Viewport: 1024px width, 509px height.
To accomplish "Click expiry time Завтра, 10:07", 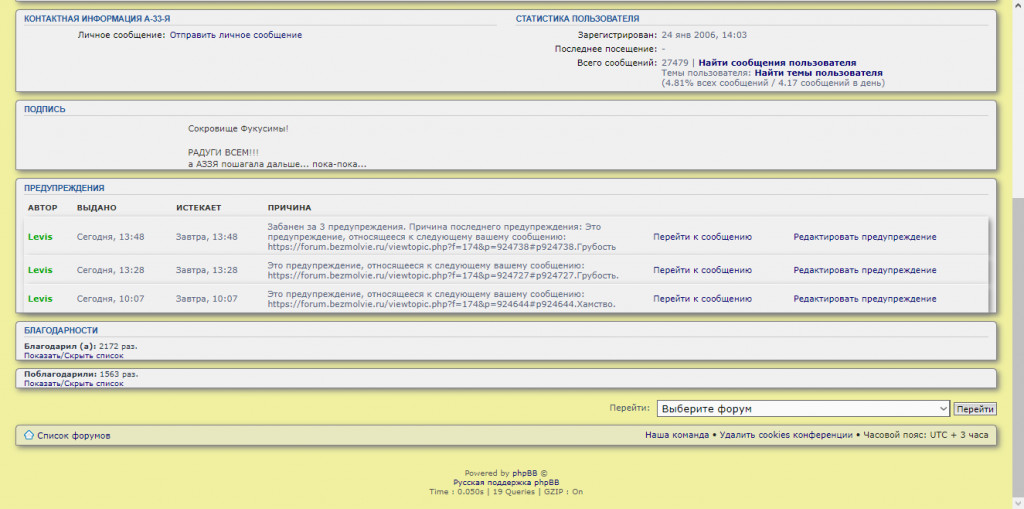I will [x=206, y=299].
